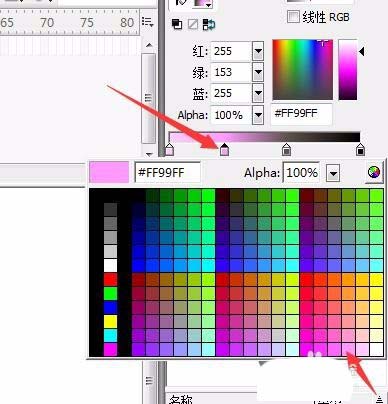
Task: Open the 红 value dropdown arrow
Action: click(258, 51)
